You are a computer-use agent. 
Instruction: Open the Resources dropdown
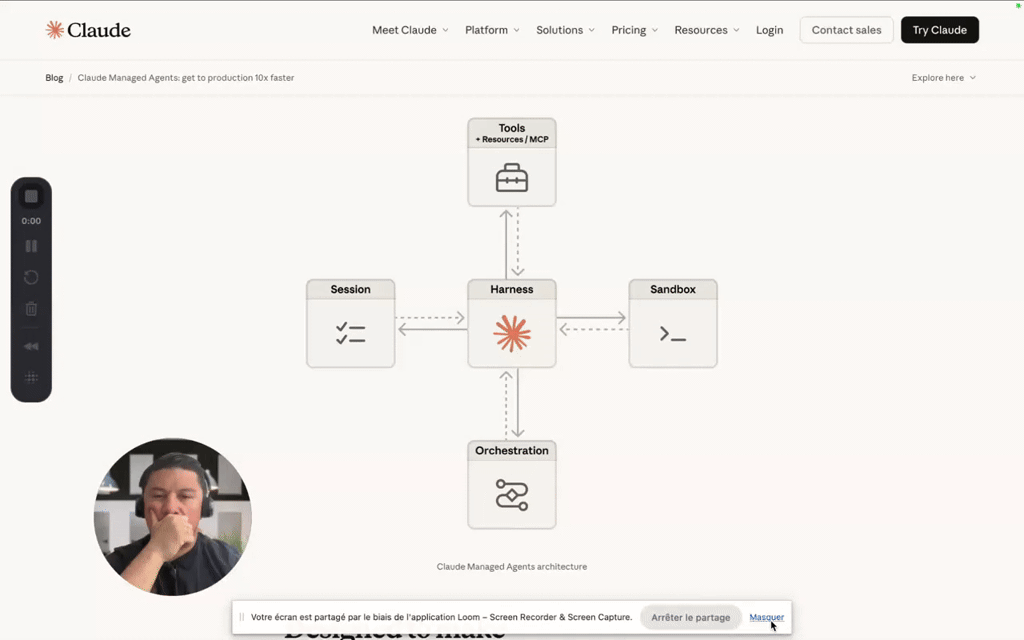pyautogui.click(x=707, y=30)
